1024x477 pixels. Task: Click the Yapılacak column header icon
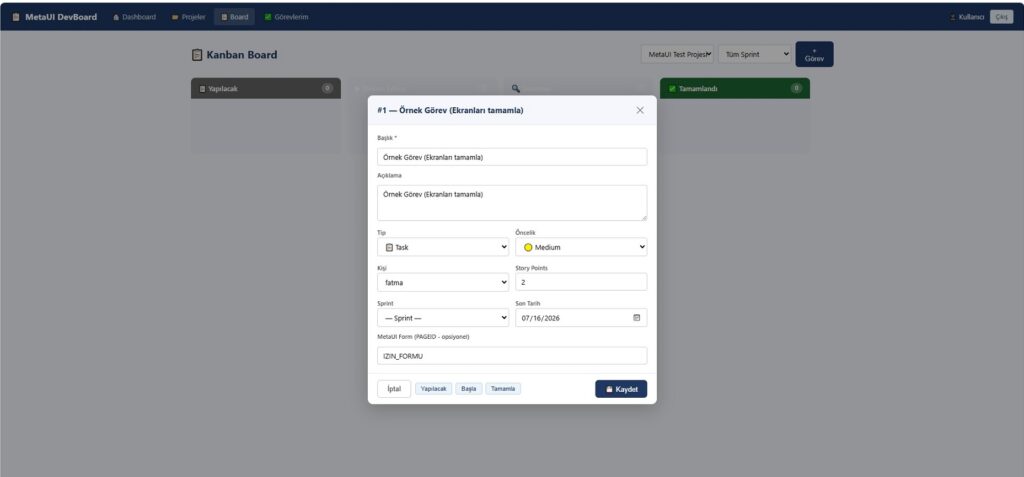(202, 89)
